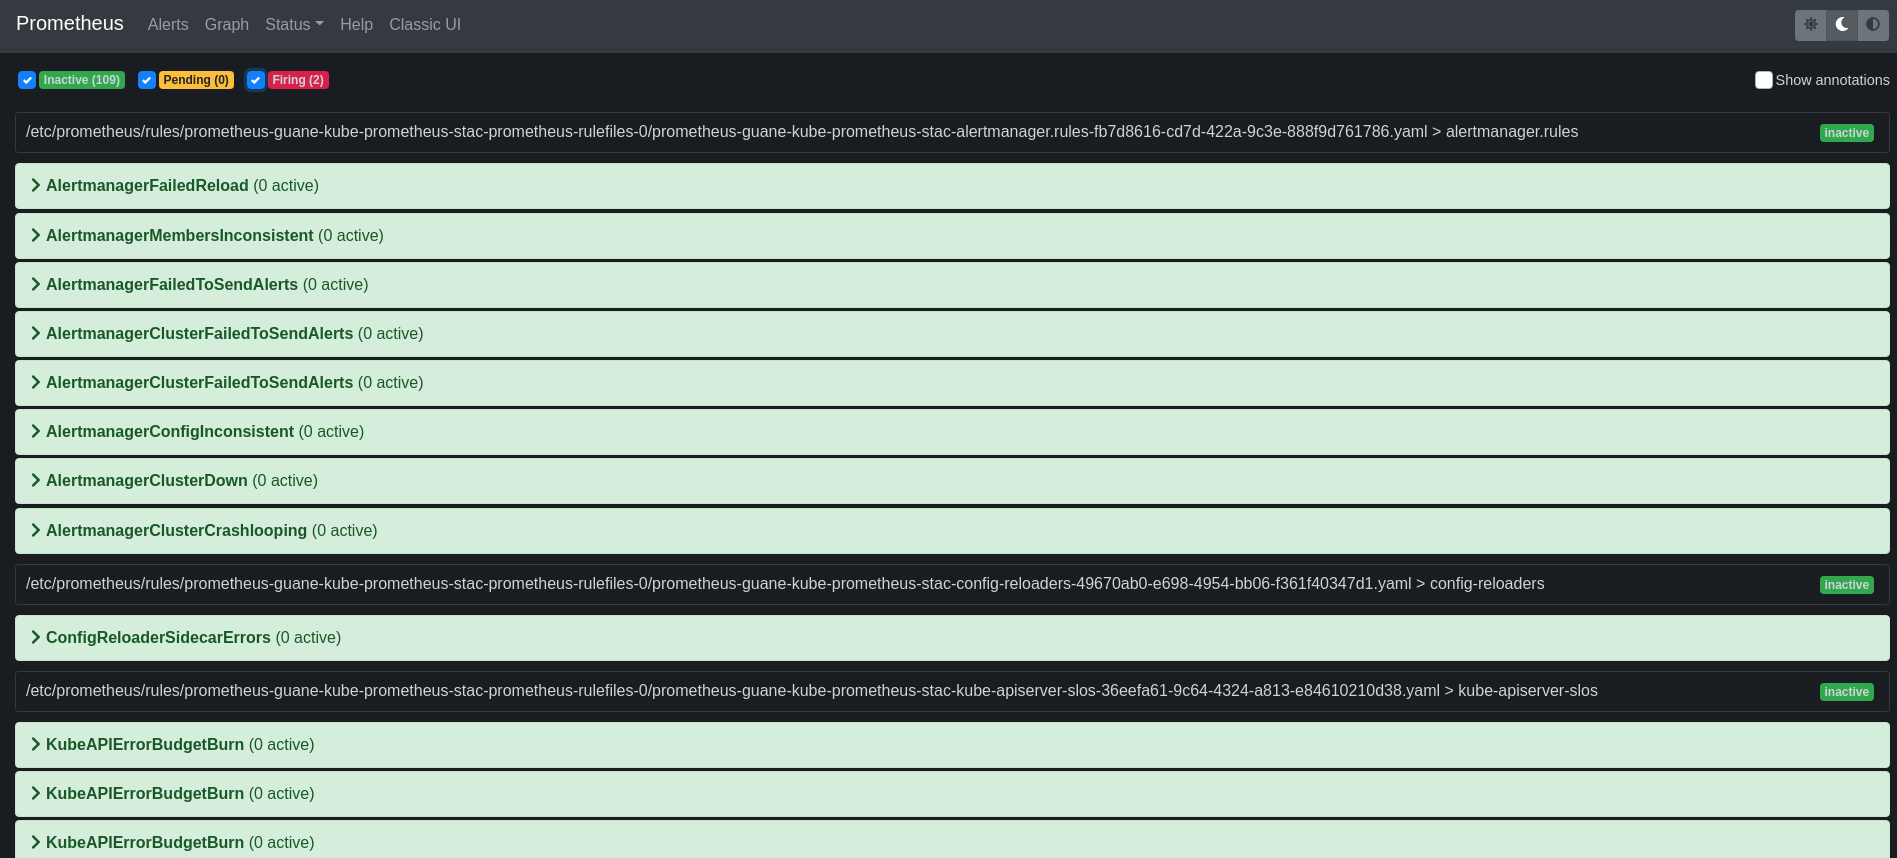Expand AlertmanagerFailedToSendAlerts alert rule
The height and width of the screenshot is (858, 1897).
tap(952, 285)
